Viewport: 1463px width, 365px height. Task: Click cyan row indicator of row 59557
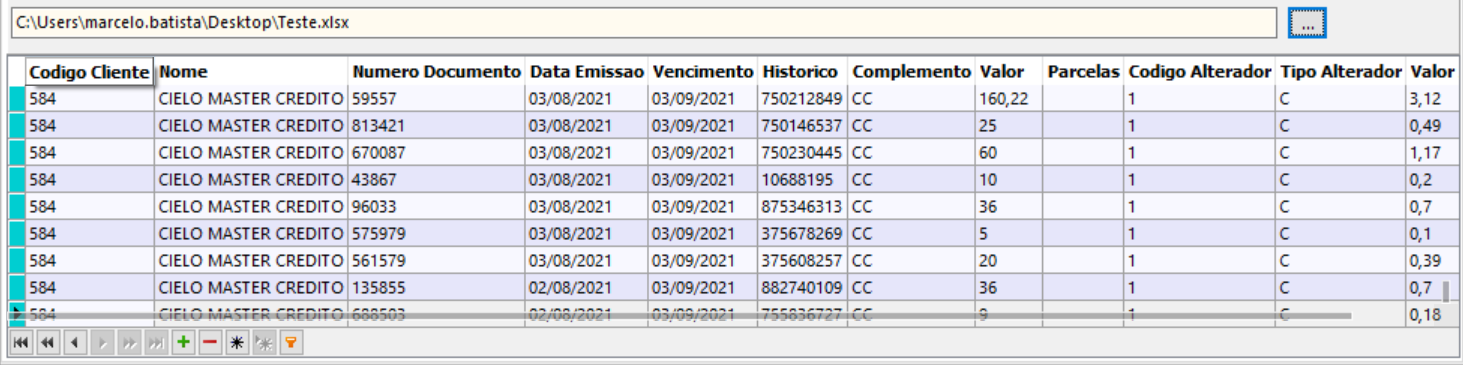(17, 99)
